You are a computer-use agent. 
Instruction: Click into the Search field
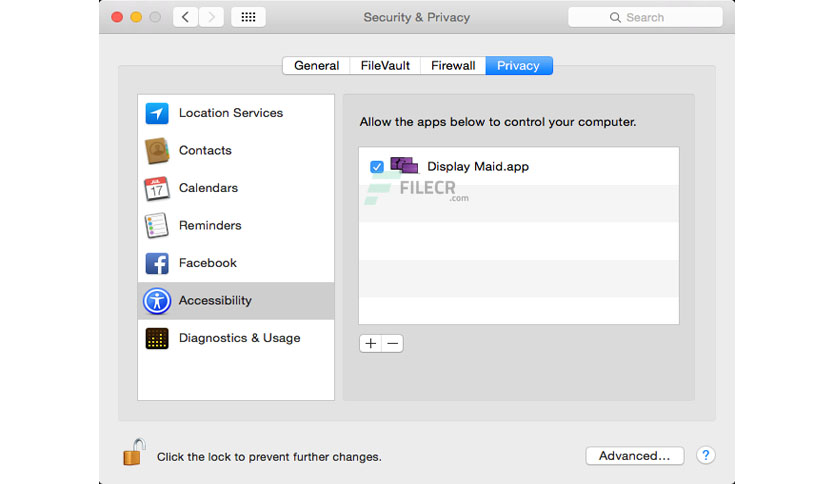tap(645, 17)
